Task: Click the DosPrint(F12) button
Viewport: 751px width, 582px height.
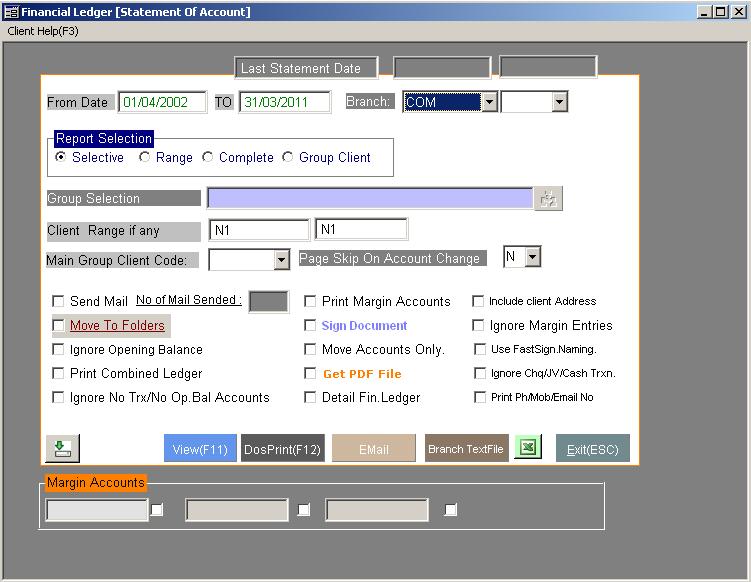Action: tap(282, 449)
